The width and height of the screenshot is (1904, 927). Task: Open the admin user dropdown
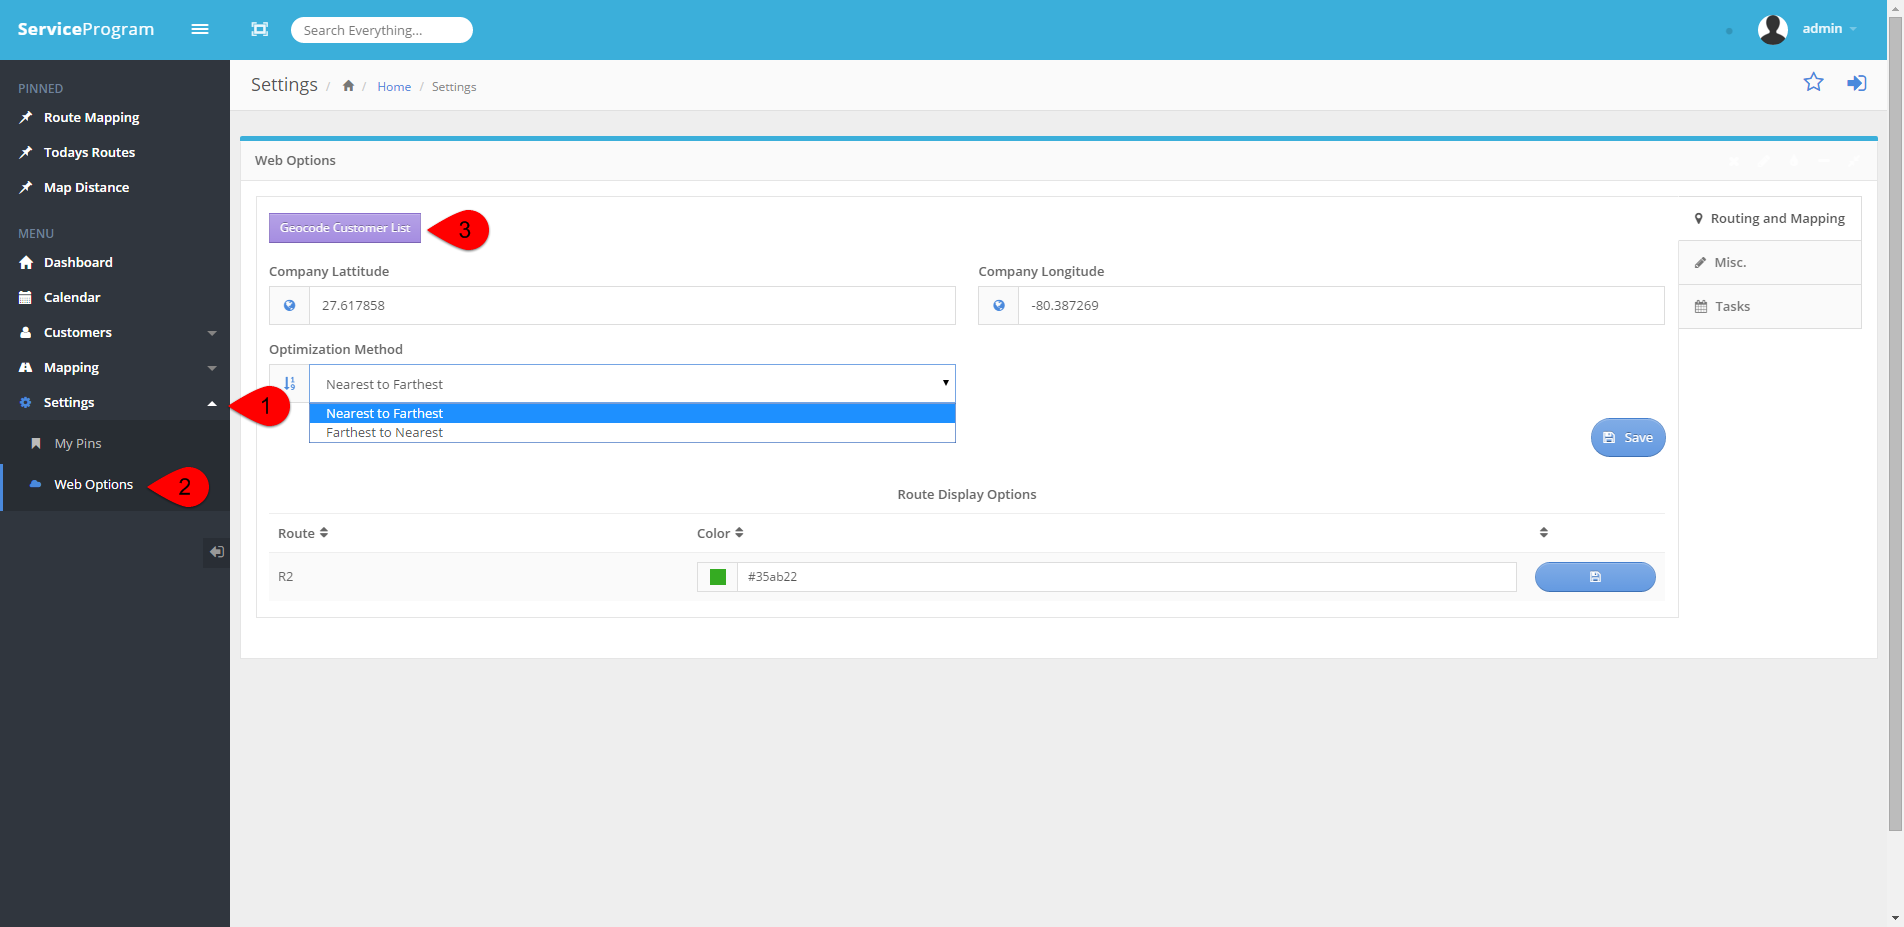click(x=1829, y=29)
